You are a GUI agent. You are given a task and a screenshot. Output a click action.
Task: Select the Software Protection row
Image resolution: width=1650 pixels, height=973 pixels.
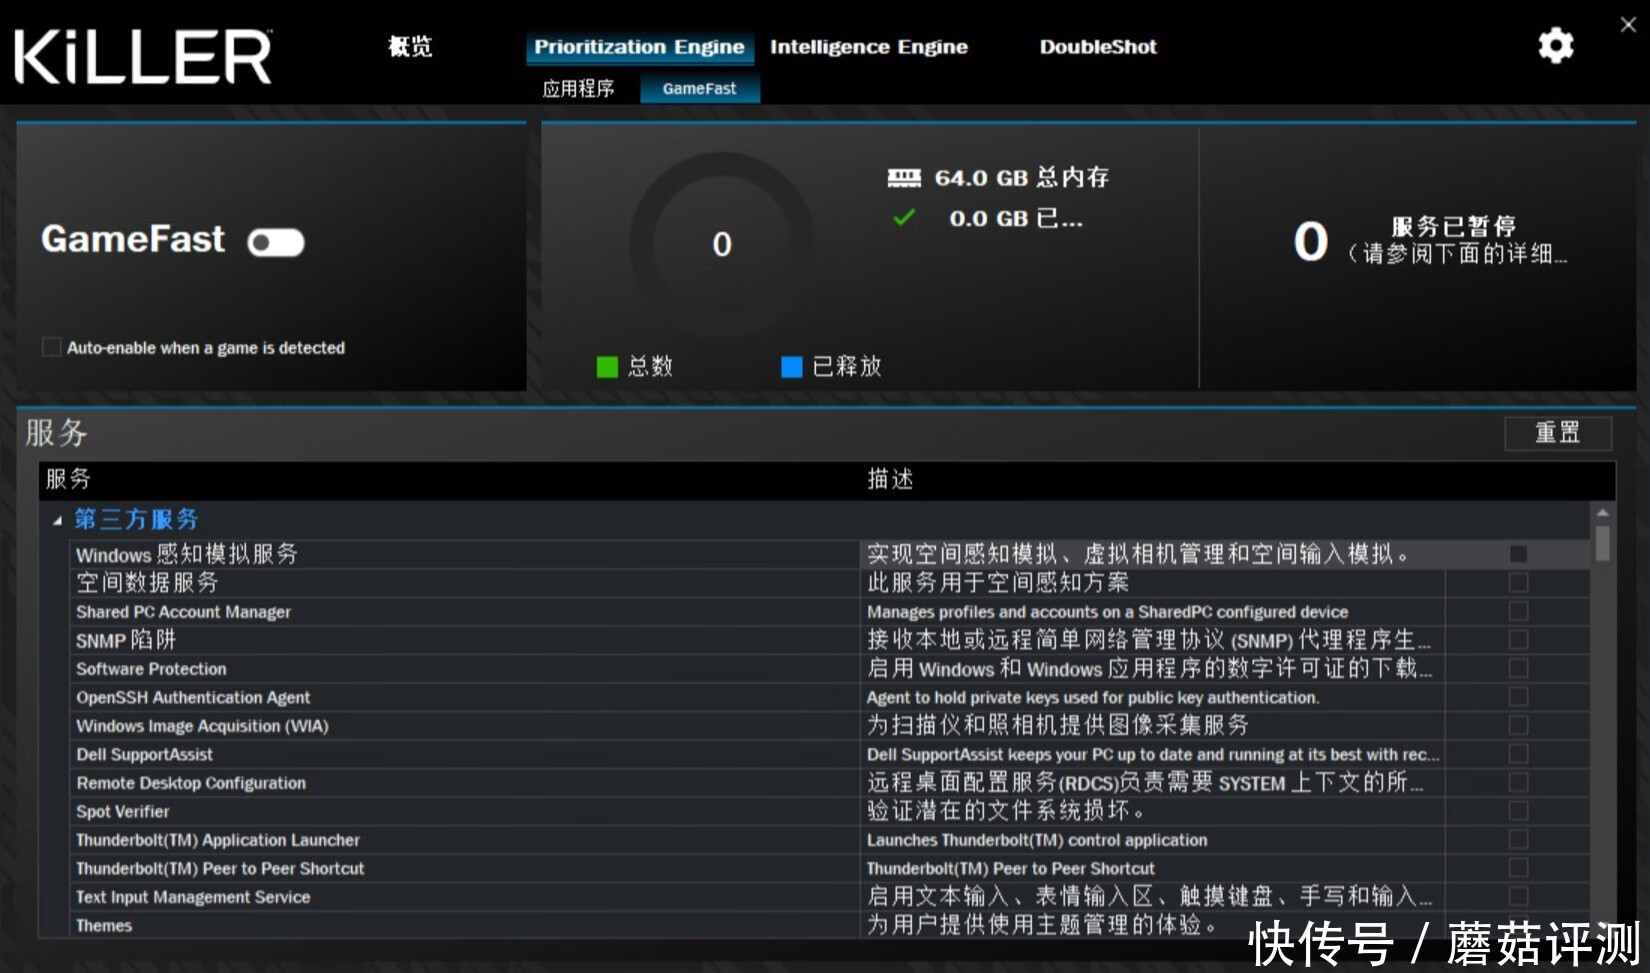pyautogui.click(x=830, y=668)
